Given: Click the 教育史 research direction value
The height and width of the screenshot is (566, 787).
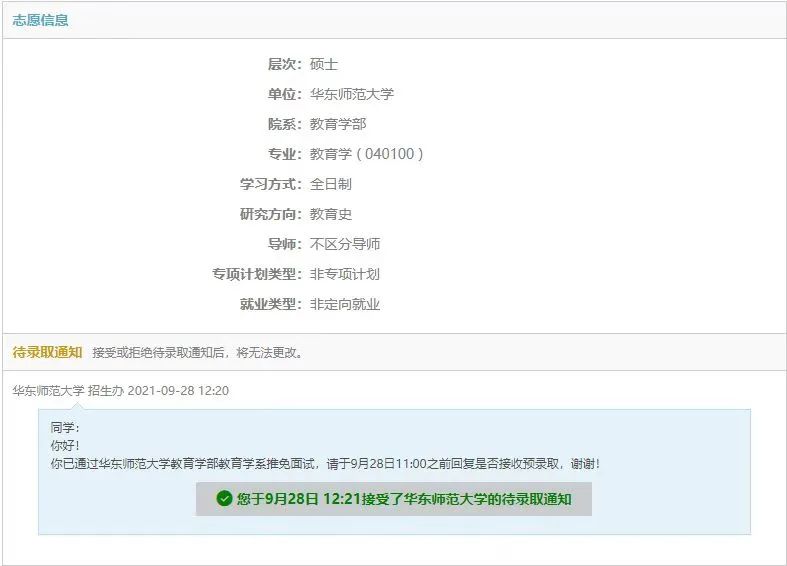Looking at the screenshot, I should (x=331, y=214).
